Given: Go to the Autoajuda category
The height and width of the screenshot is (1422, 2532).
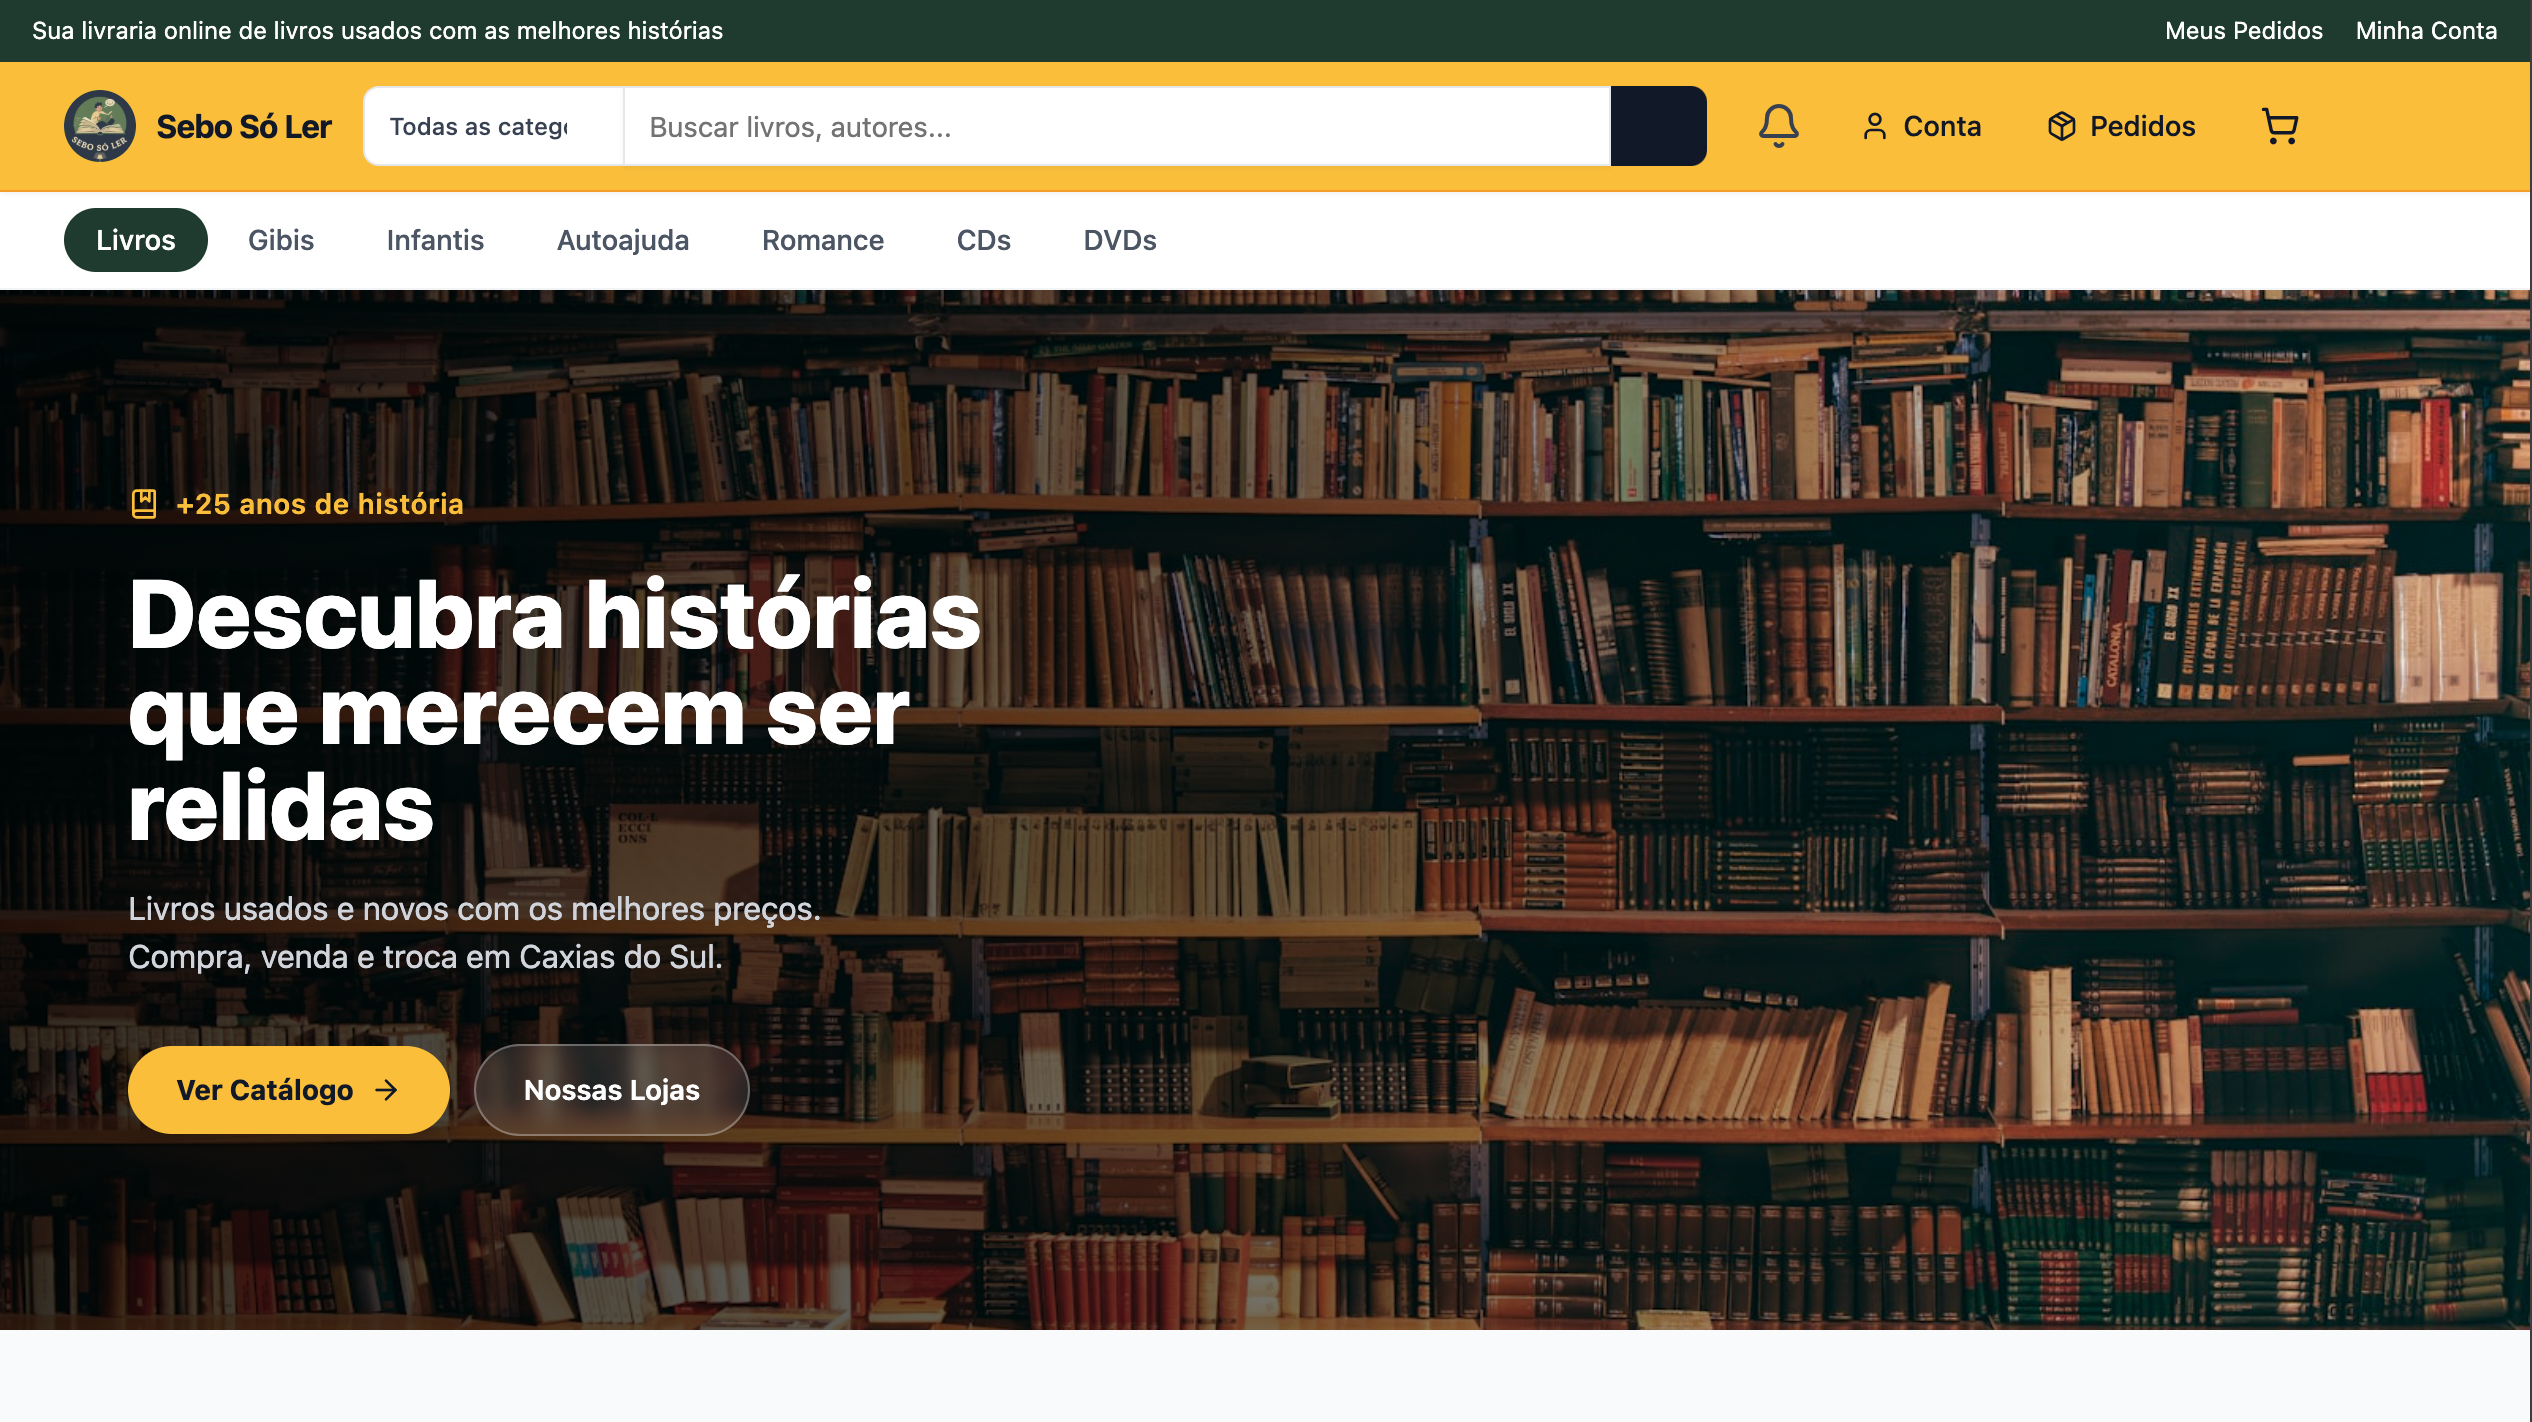Looking at the screenshot, I should (x=623, y=240).
